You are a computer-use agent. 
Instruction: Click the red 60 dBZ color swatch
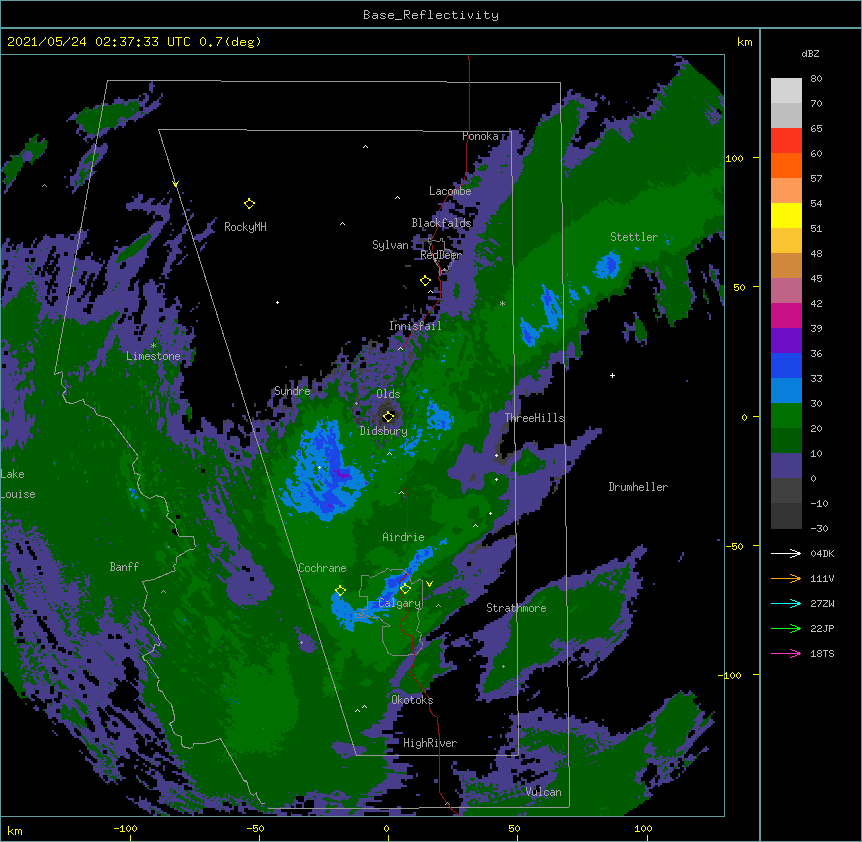[786, 141]
